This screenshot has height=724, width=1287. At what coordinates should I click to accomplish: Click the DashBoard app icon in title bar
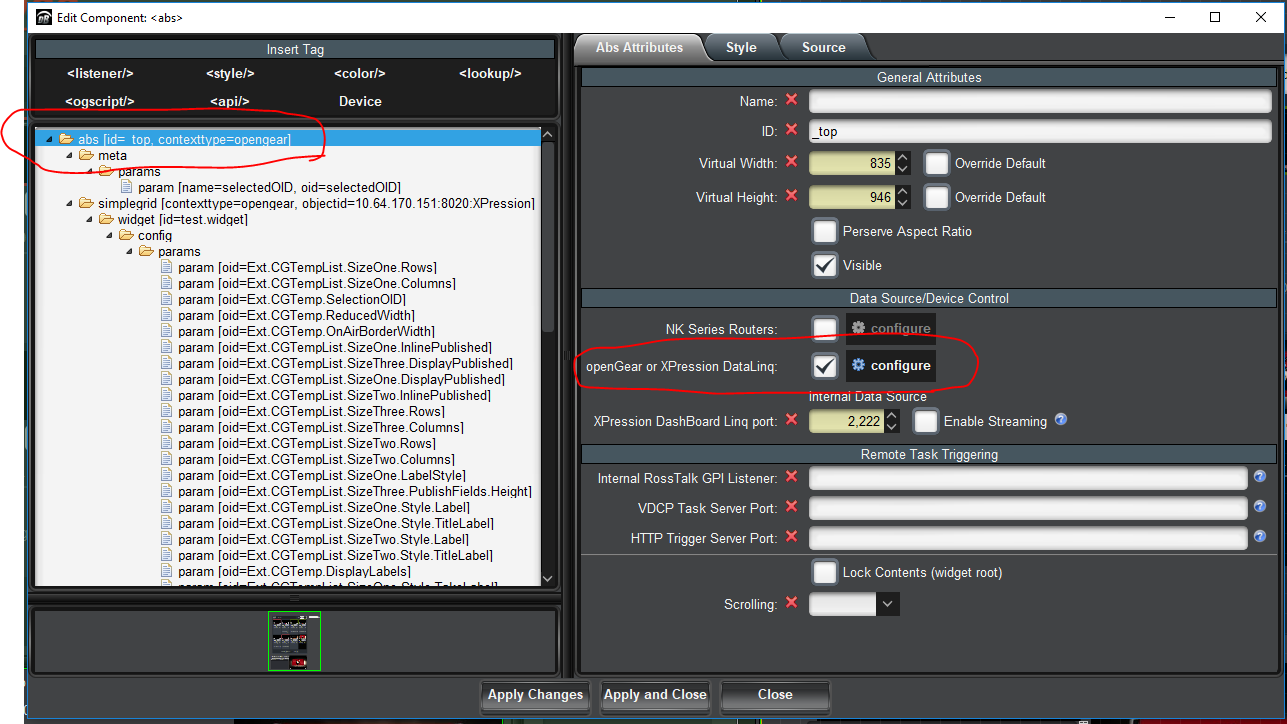[43, 17]
